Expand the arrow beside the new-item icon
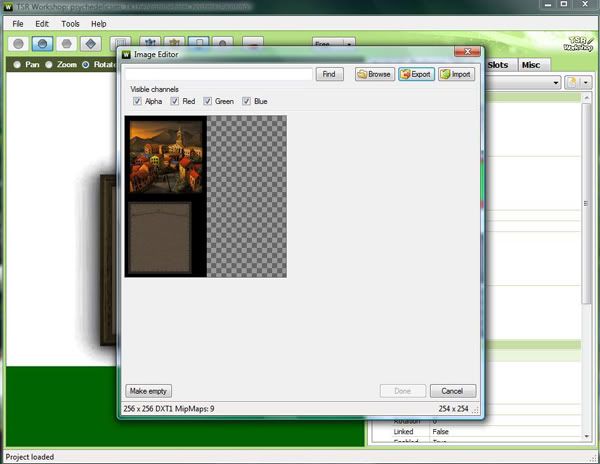 tap(585, 83)
